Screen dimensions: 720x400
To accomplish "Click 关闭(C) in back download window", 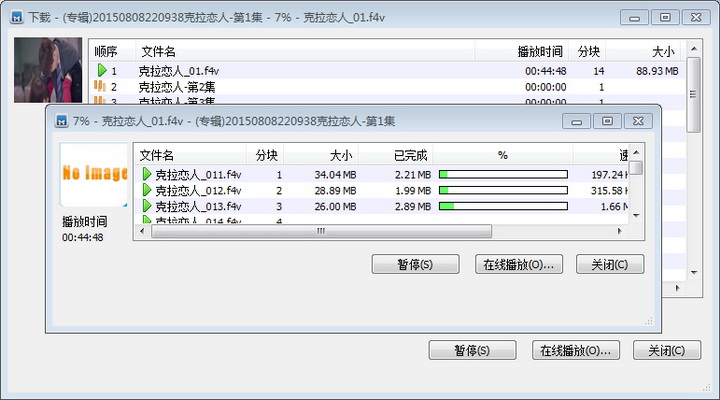I will pyautogui.click(x=667, y=350).
